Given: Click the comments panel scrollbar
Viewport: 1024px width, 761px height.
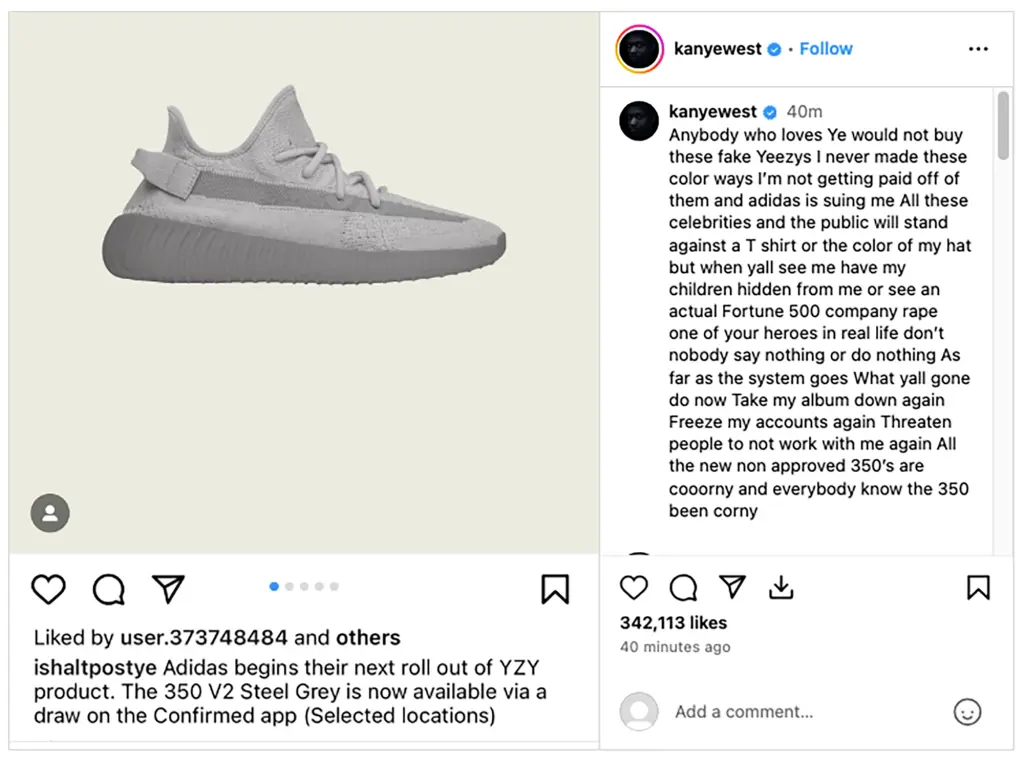Looking at the screenshot, I should pyautogui.click(x=1003, y=126).
